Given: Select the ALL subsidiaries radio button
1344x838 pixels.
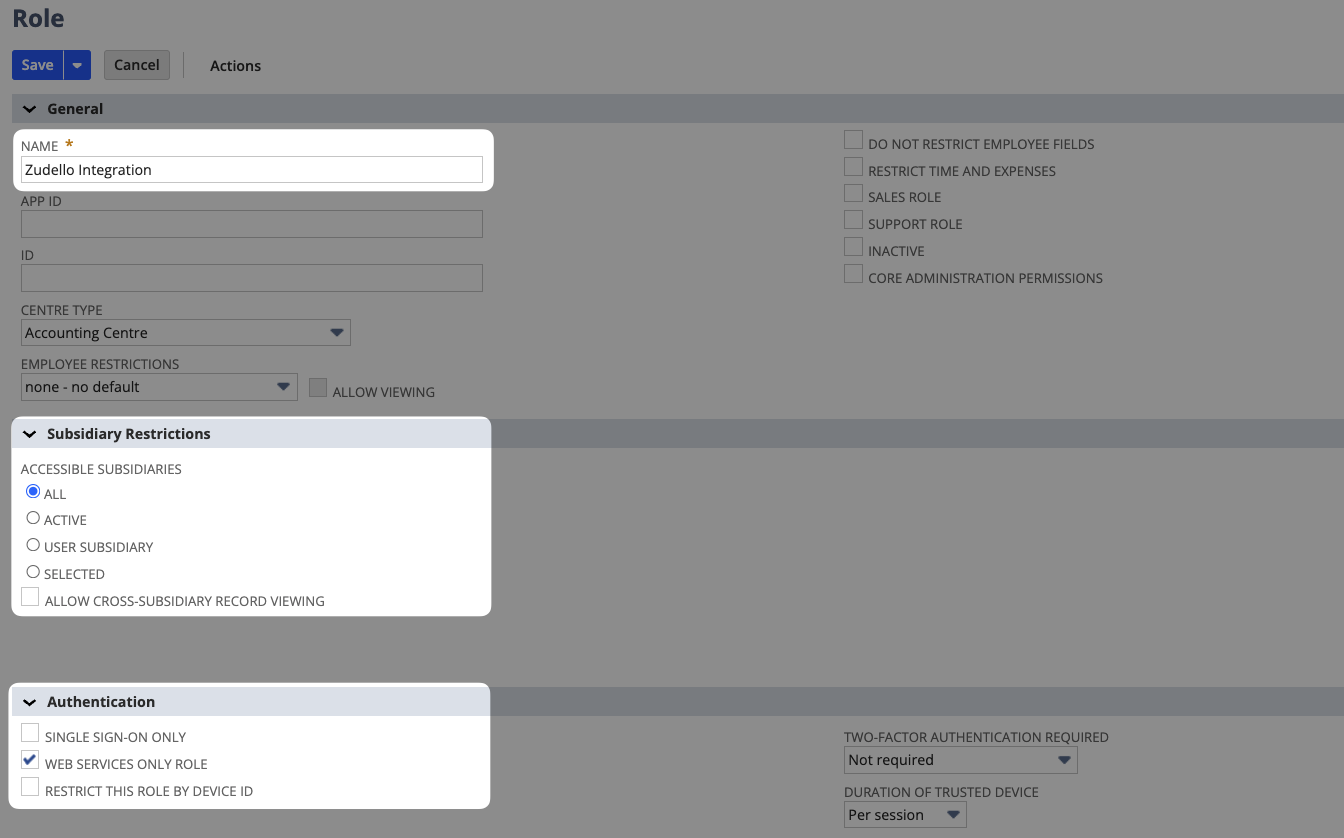Looking at the screenshot, I should pos(33,492).
